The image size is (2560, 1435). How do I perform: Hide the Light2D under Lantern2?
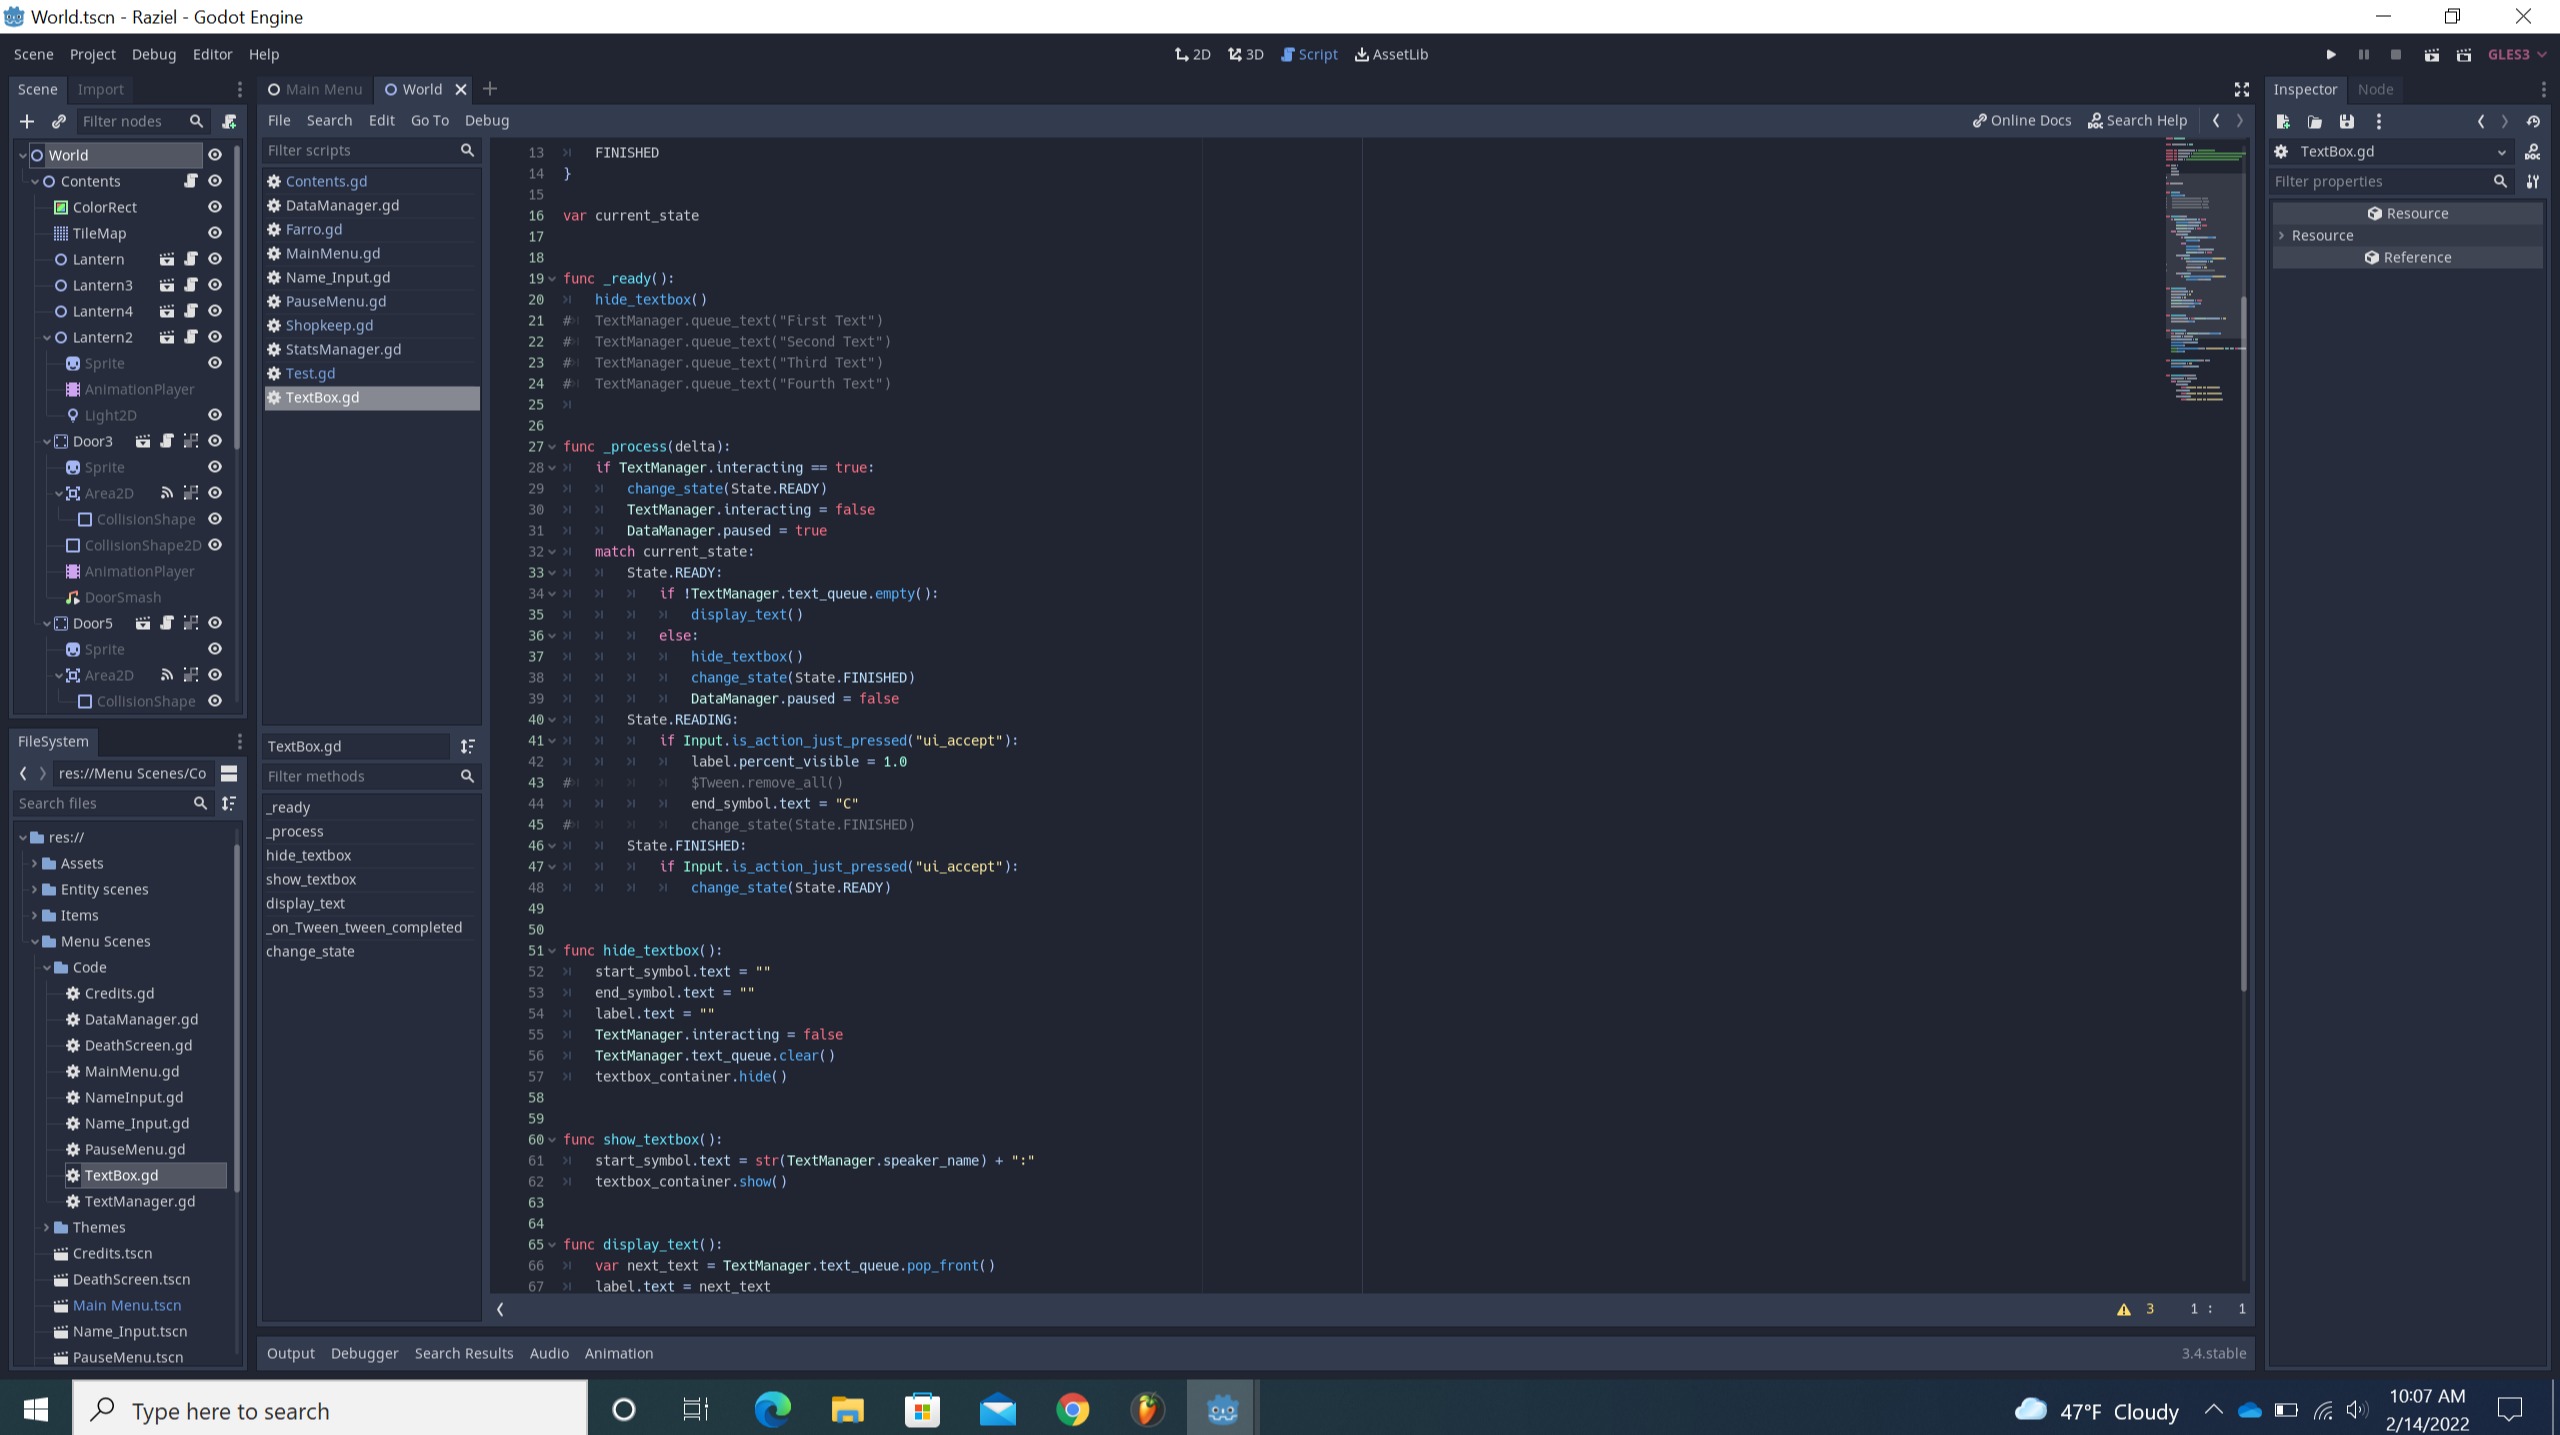215,415
